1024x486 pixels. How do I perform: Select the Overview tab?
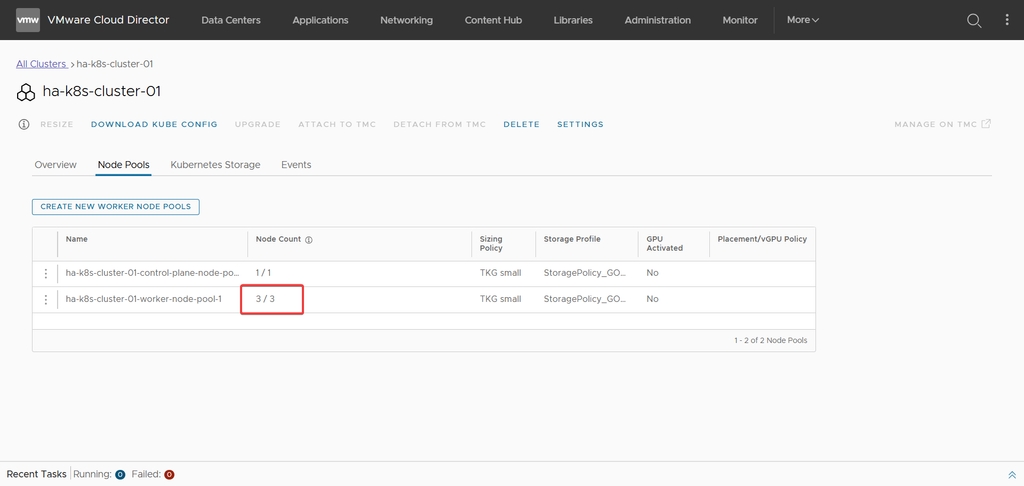[x=55, y=165]
